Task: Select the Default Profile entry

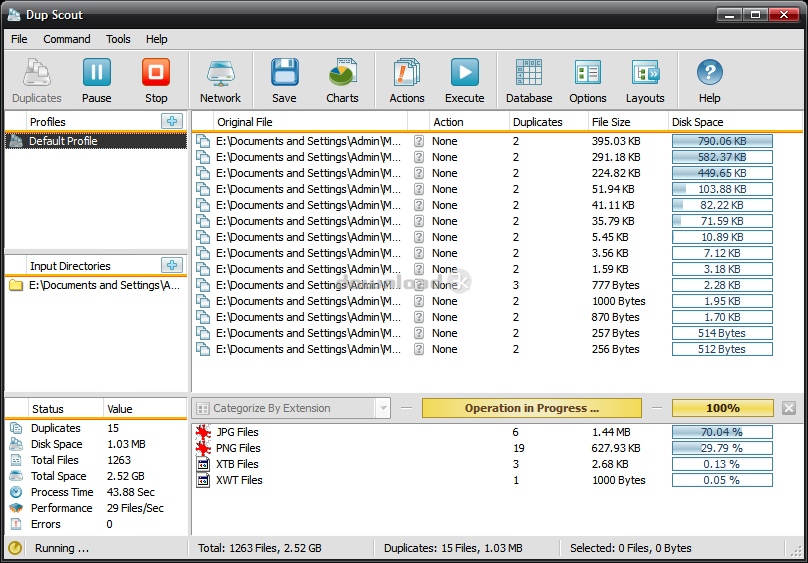Action: point(96,141)
